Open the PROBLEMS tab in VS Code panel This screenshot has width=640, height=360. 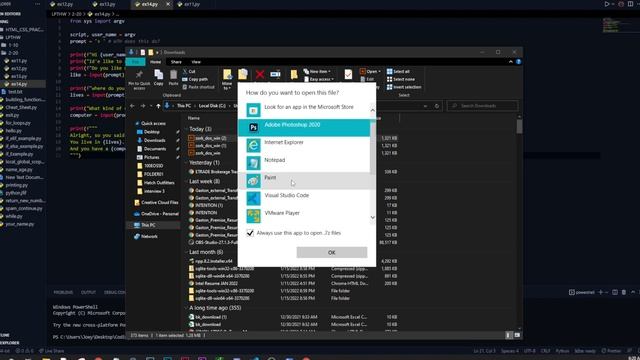(63, 292)
